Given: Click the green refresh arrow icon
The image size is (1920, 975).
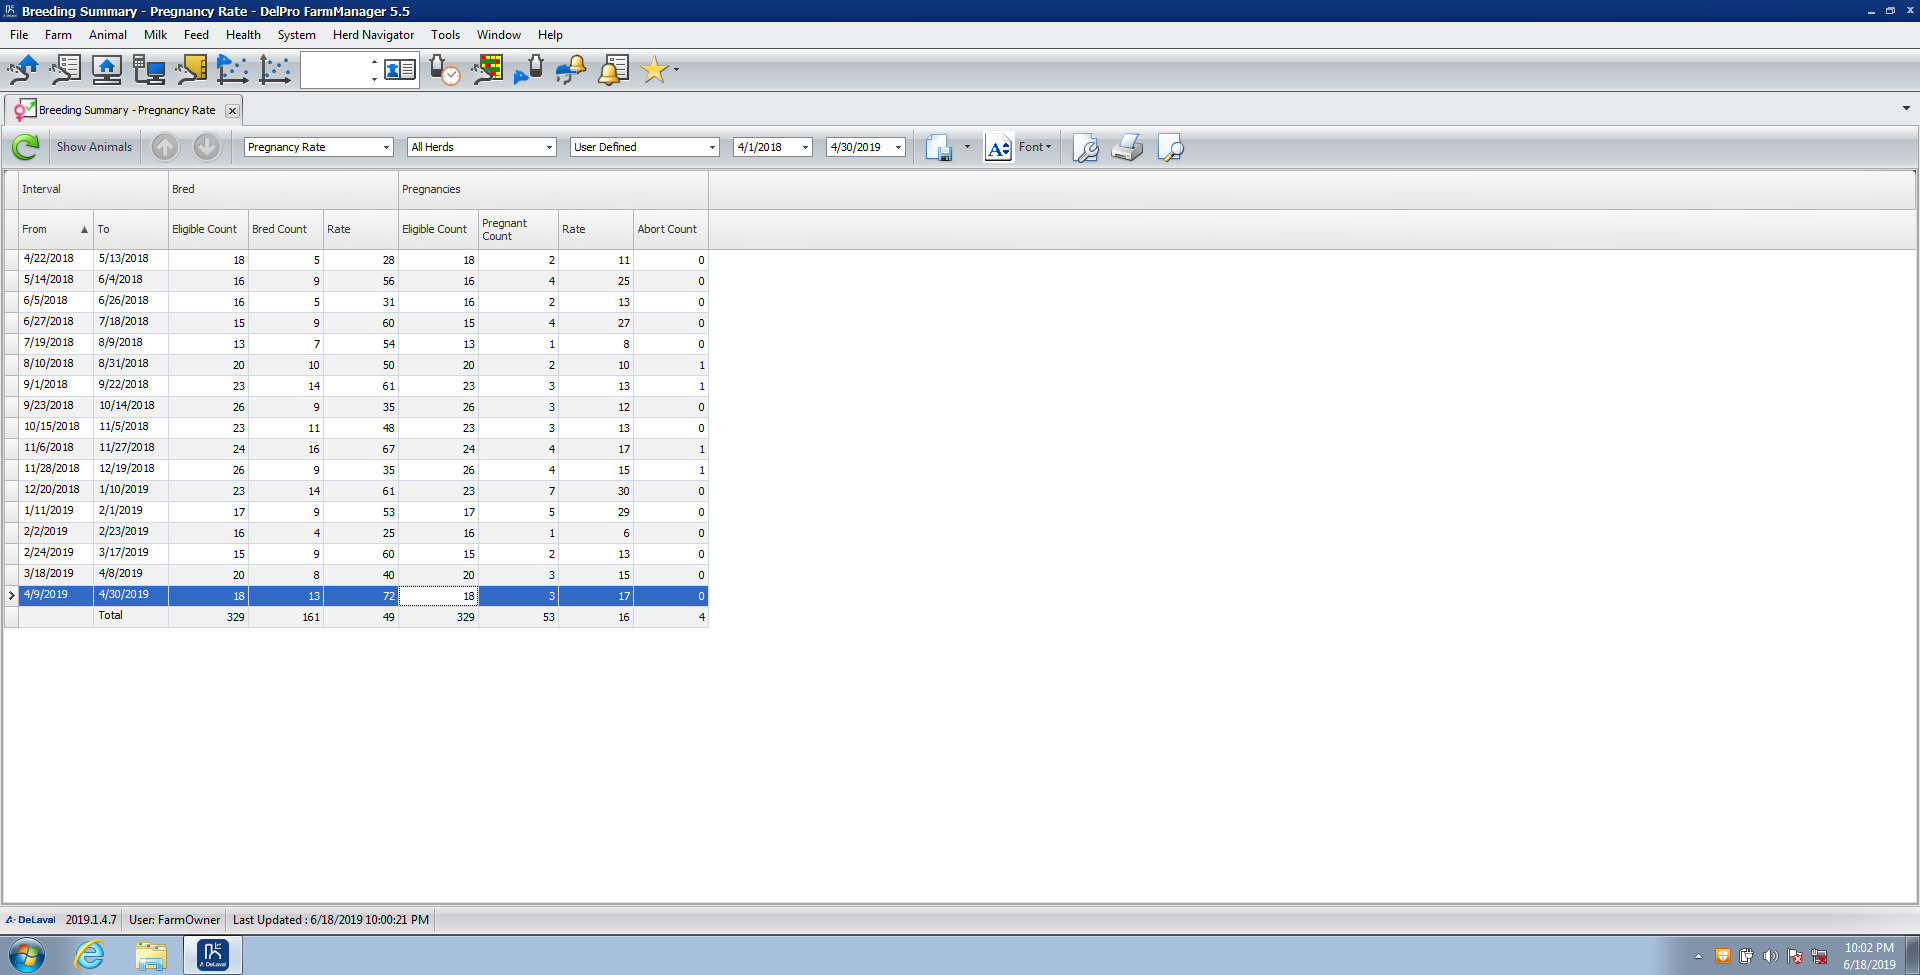Looking at the screenshot, I should click(x=25, y=147).
